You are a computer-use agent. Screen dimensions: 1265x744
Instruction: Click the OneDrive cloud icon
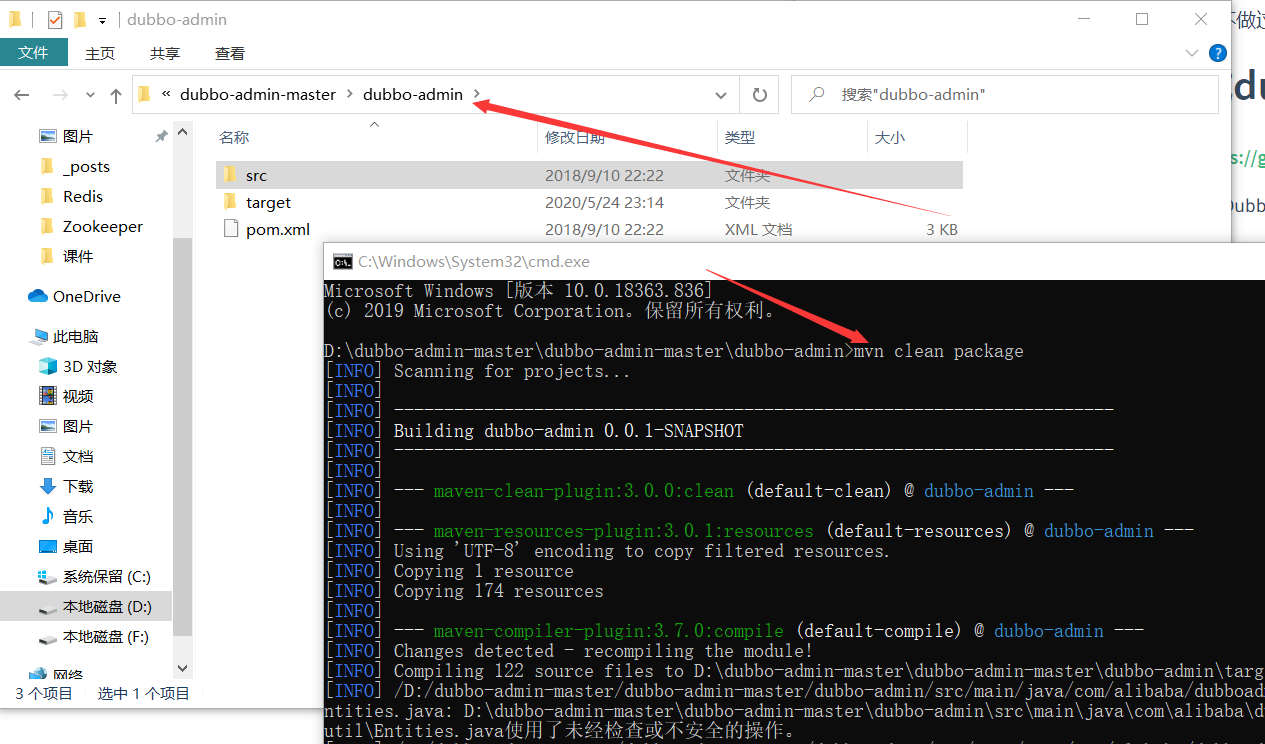point(38,296)
